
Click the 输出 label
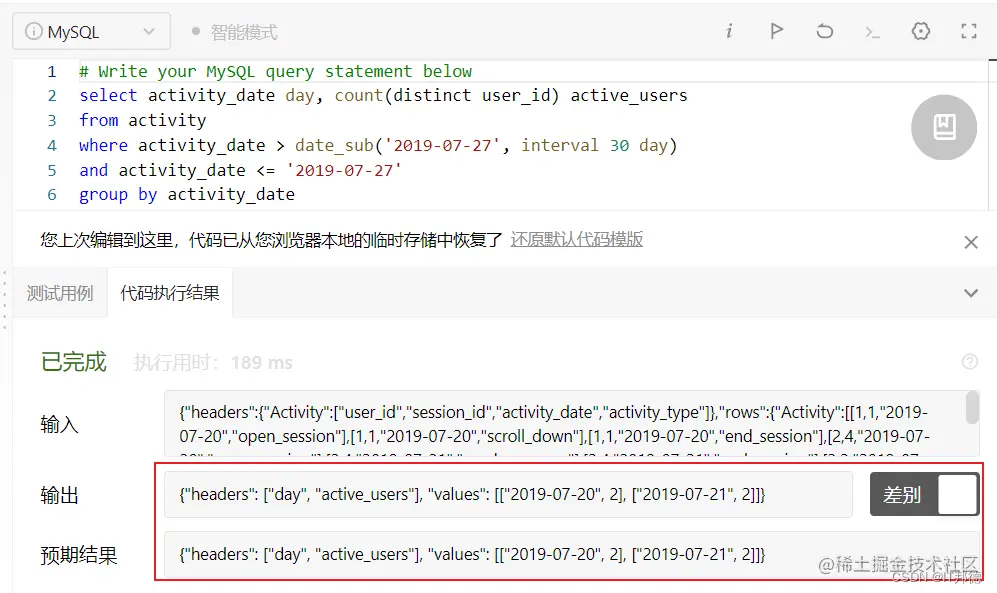(x=59, y=494)
